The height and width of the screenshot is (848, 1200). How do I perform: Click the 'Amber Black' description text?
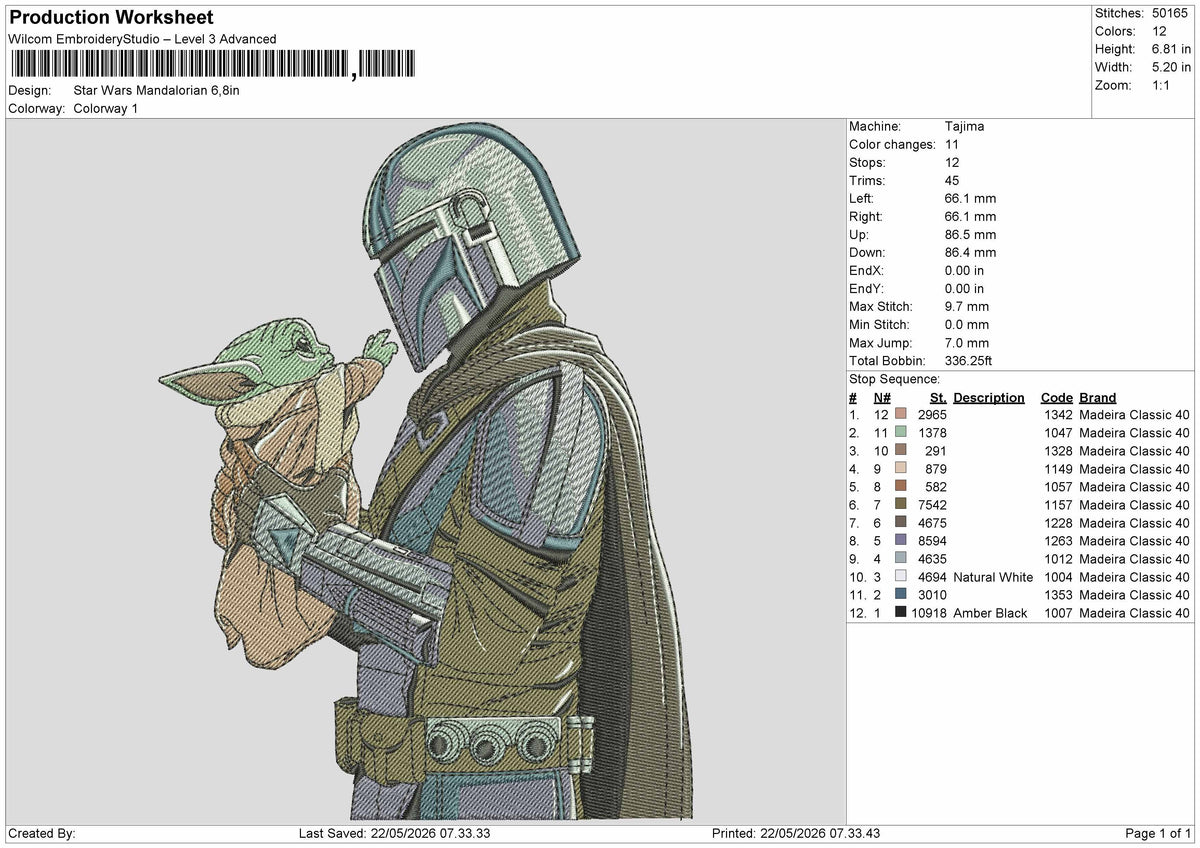click(x=990, y=613)
